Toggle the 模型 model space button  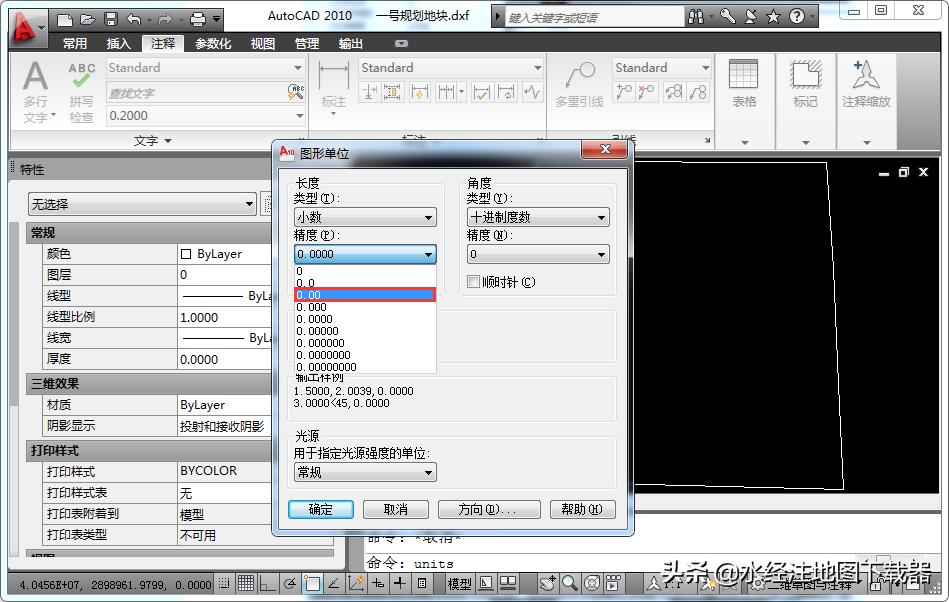click(459, 583)
